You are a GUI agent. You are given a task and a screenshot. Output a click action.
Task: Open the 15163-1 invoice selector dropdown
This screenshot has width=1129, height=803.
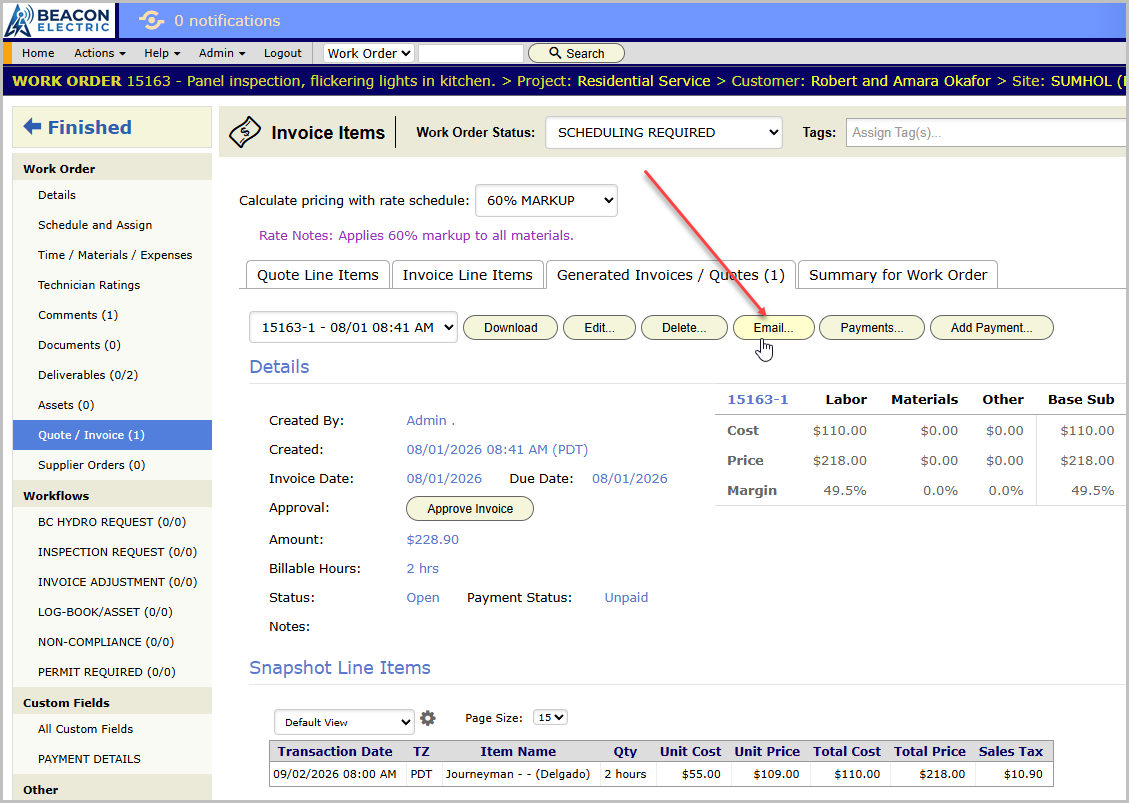coord(354,328)
